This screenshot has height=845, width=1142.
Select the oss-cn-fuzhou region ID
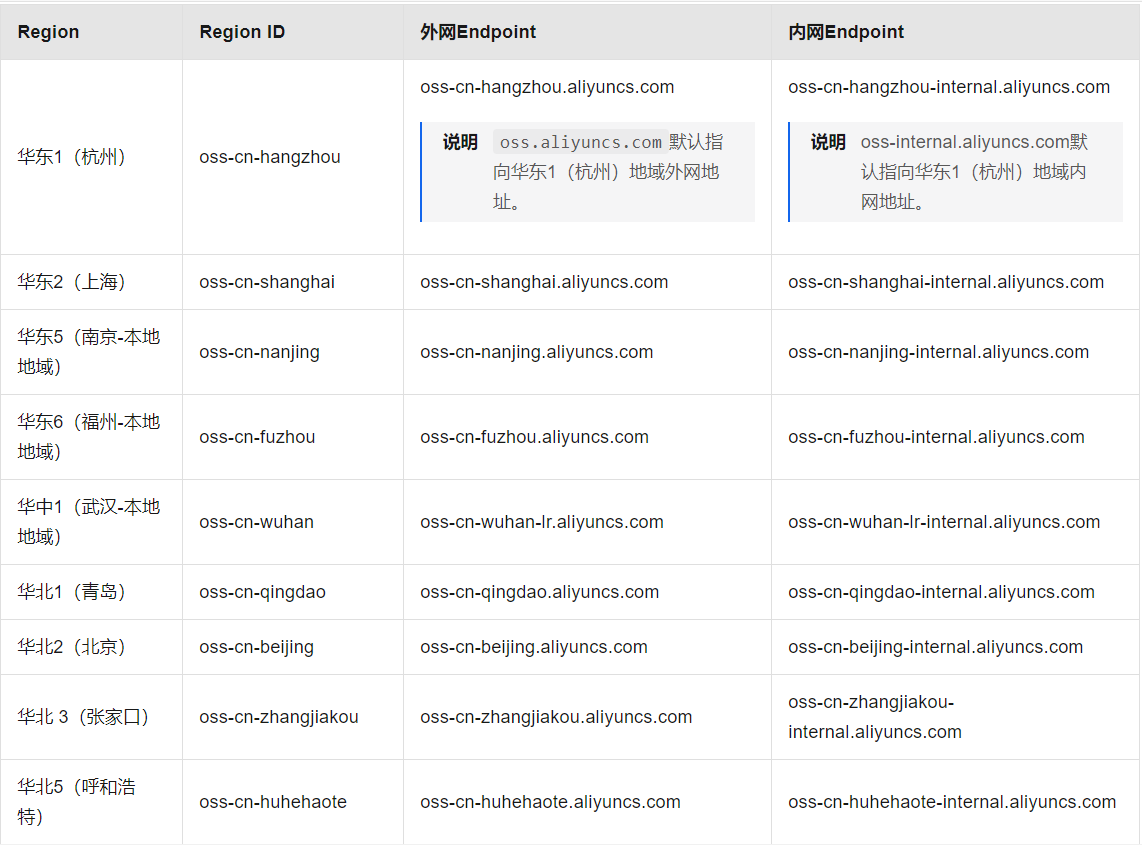pos(257,437)
